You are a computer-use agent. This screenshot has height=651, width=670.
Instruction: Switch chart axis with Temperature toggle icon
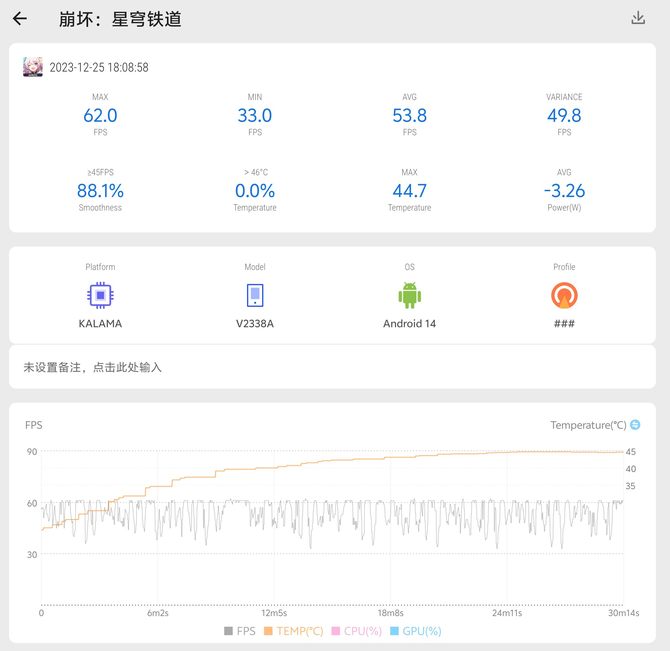tap(635, 425)
